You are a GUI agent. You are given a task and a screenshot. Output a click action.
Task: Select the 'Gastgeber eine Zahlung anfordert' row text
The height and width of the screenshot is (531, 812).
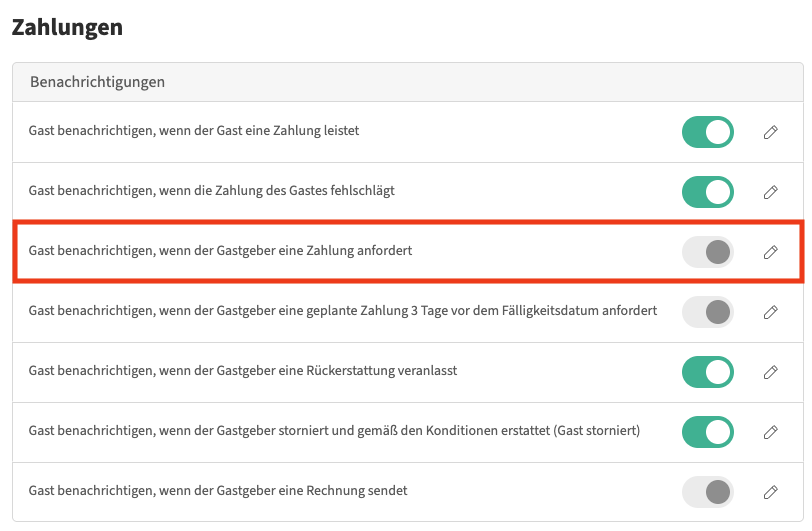pyautogui.click(x=220, y=251)
